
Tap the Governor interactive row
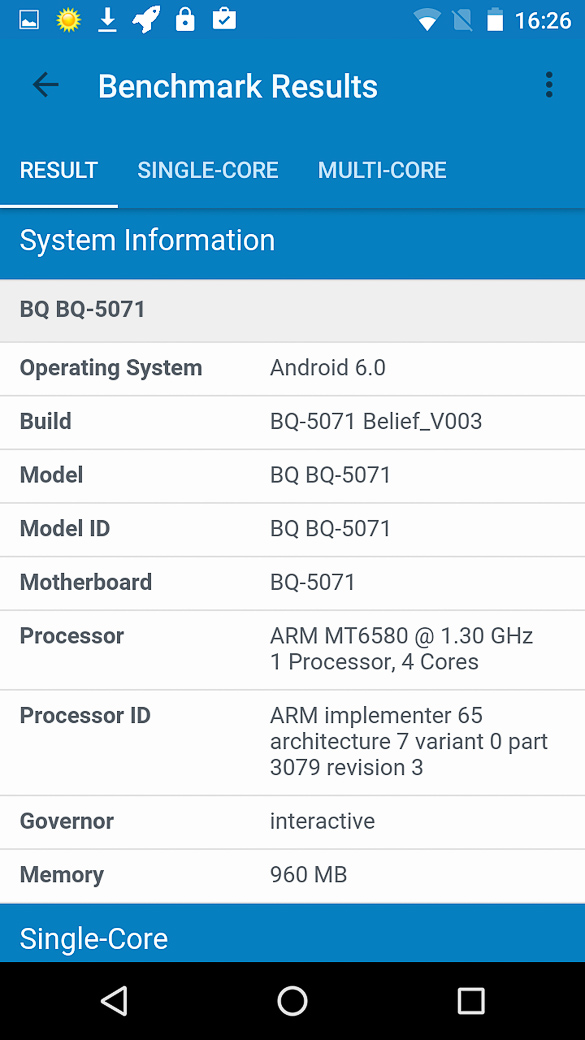tap(292, 822)
